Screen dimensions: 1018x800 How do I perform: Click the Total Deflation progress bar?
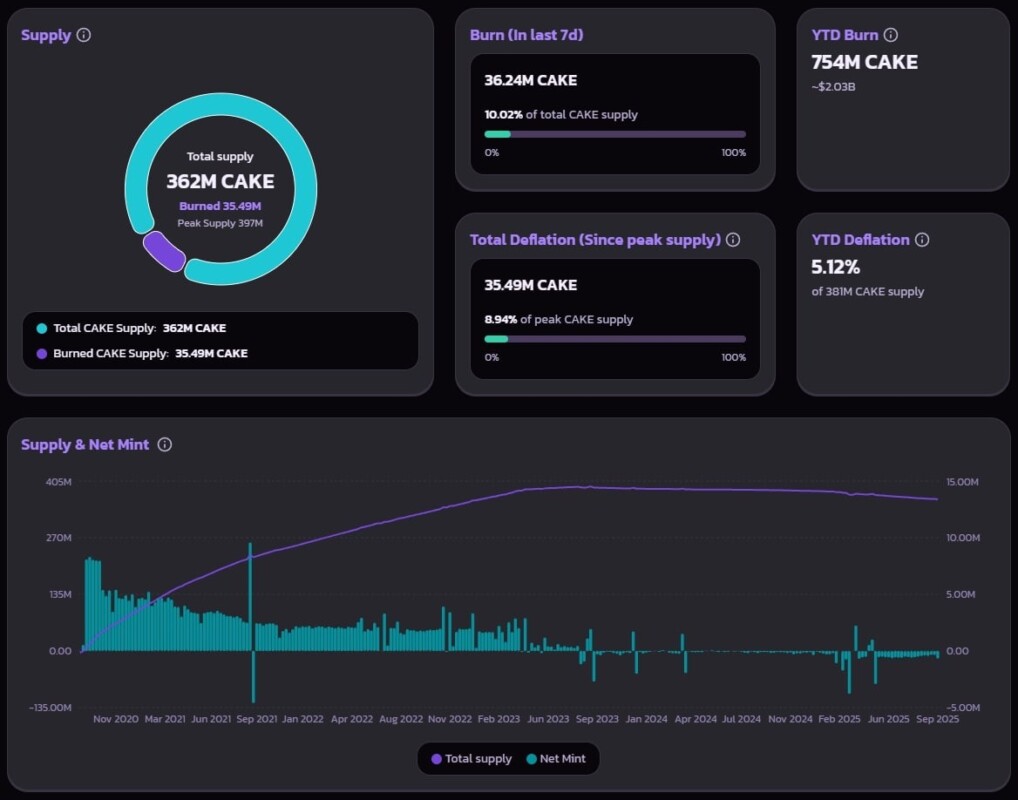click(615, 339)
